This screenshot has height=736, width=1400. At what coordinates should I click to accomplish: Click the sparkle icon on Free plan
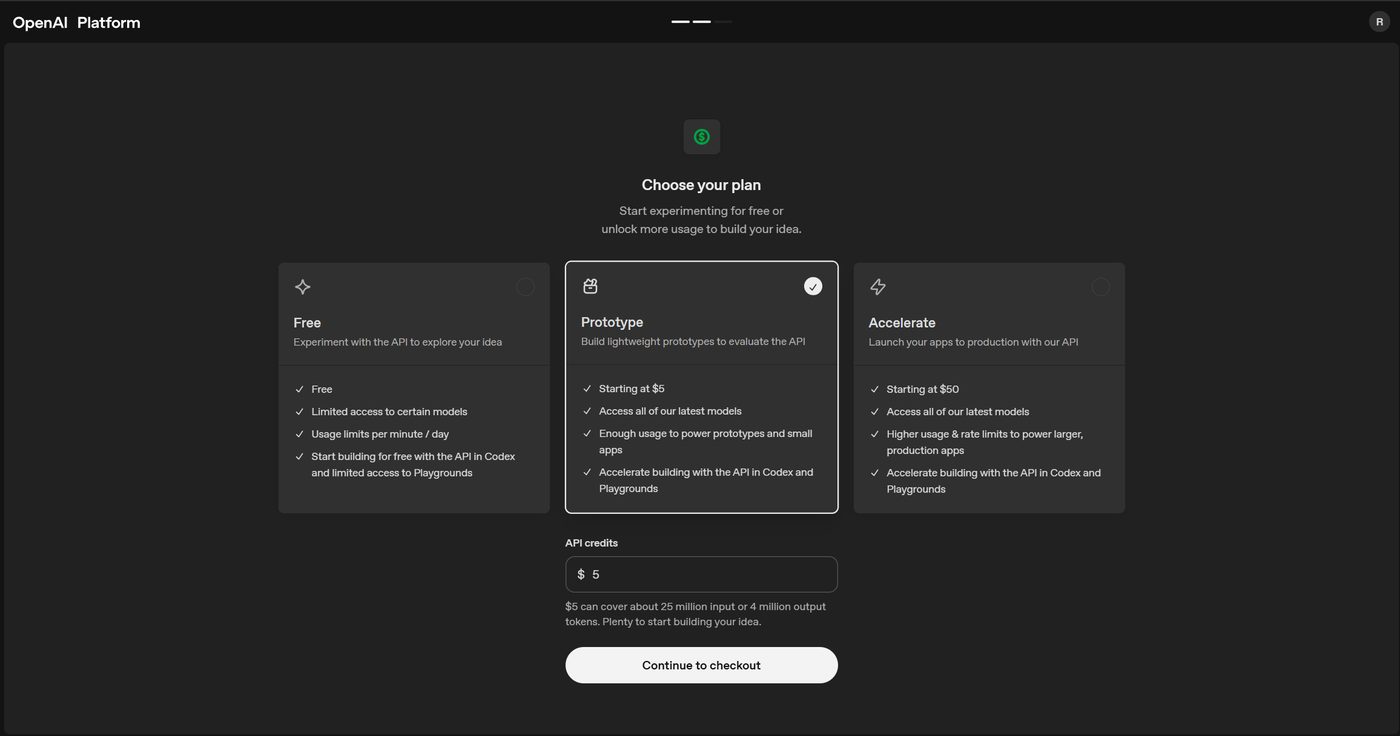tap(303, 287)
